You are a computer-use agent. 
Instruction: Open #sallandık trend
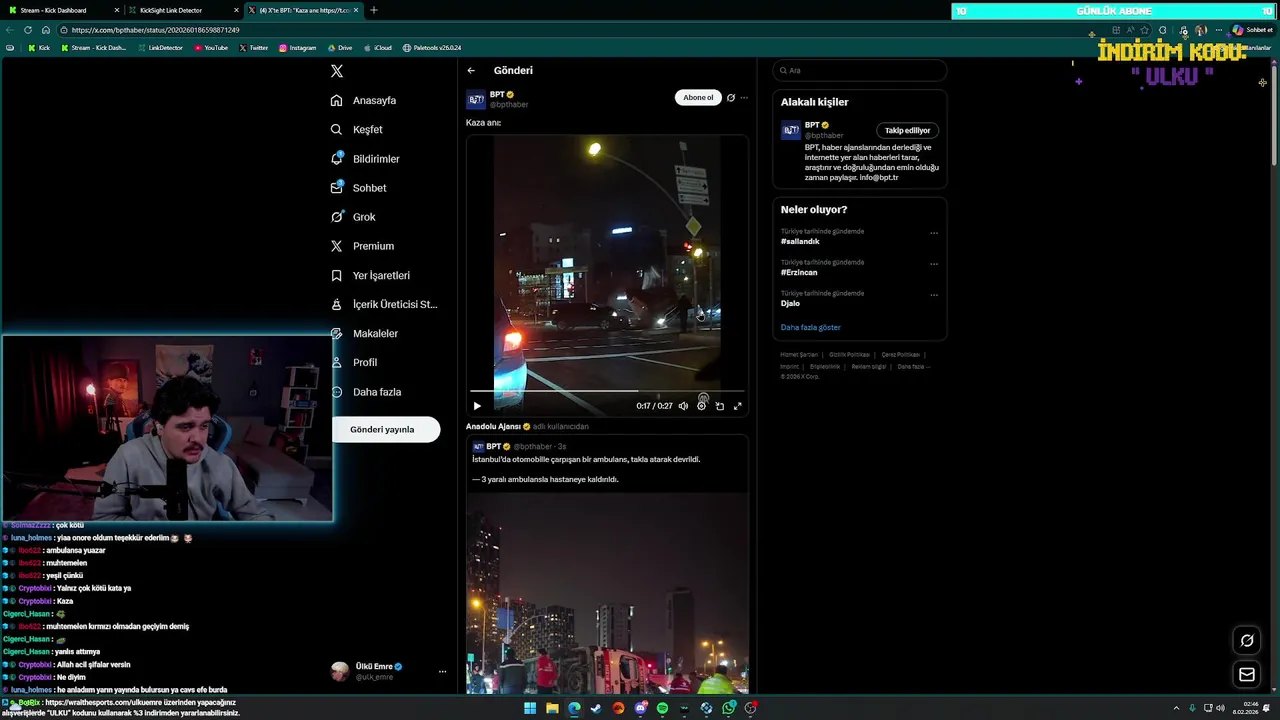point(800,241)
